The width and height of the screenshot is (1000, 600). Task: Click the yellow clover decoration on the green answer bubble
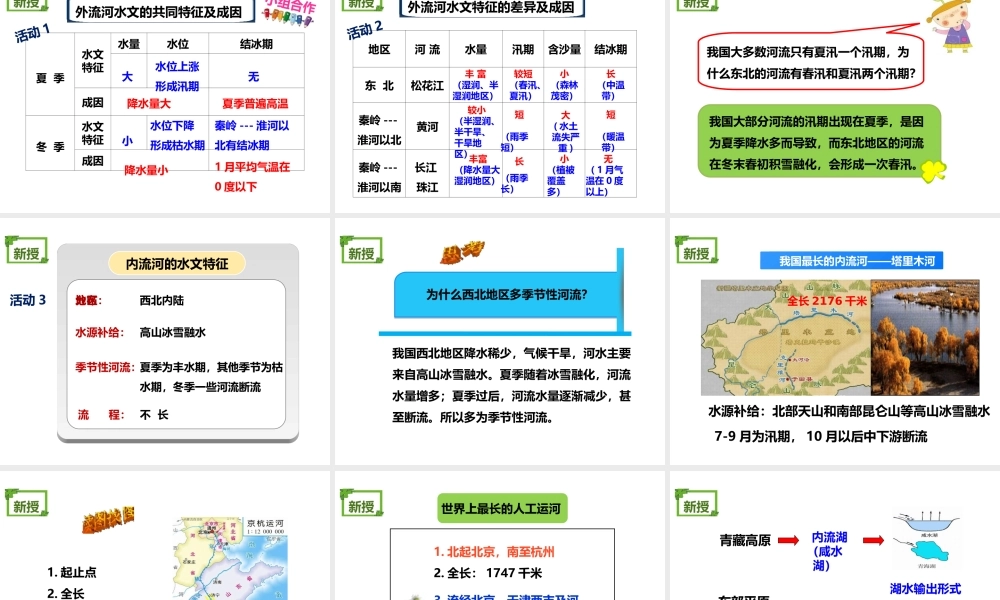tap(934, 170)
